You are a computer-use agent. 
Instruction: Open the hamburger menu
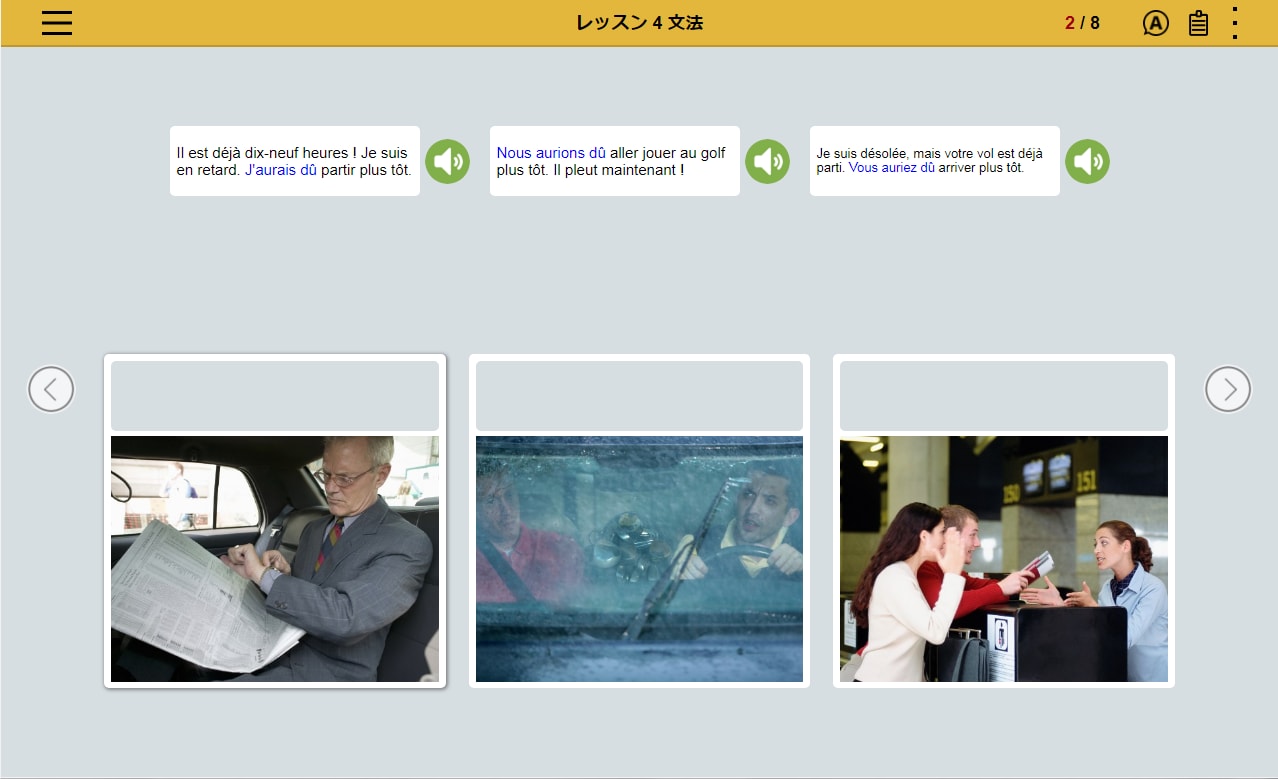click(57, 23)
